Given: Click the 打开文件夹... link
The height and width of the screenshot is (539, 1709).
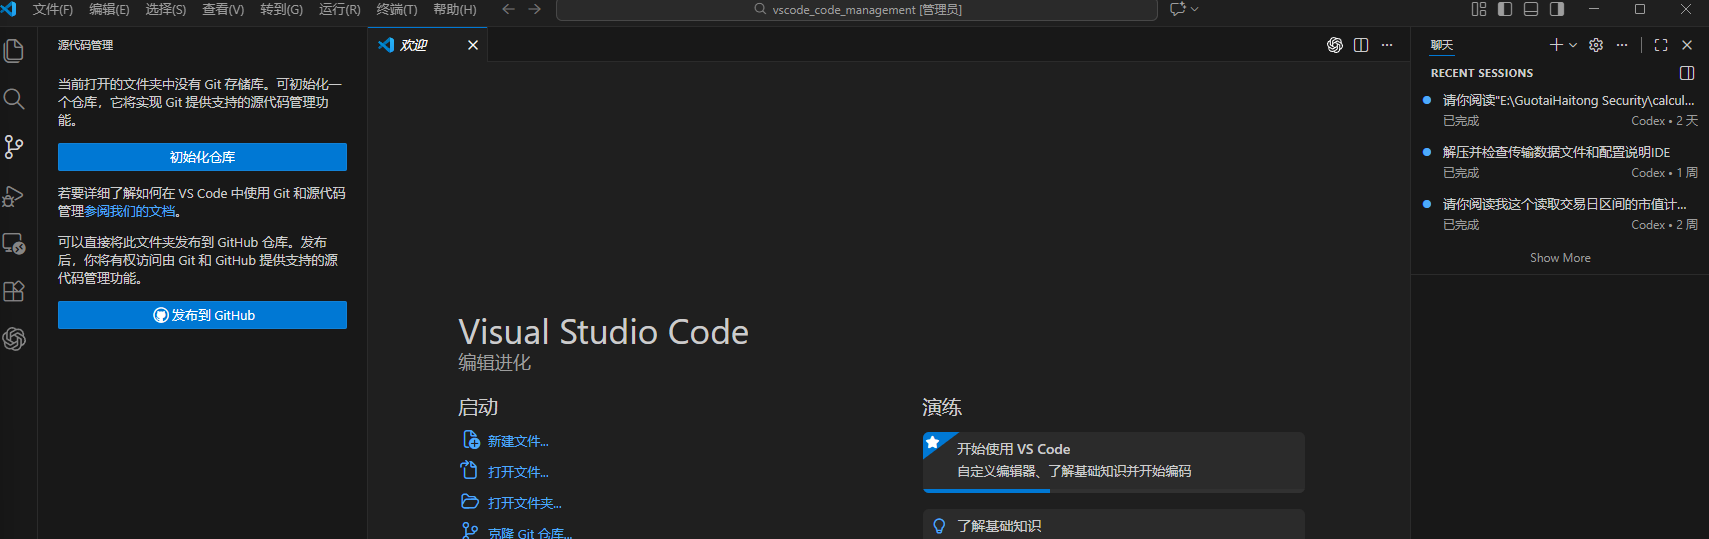Looking at the screenshot, I should point(525,503).
